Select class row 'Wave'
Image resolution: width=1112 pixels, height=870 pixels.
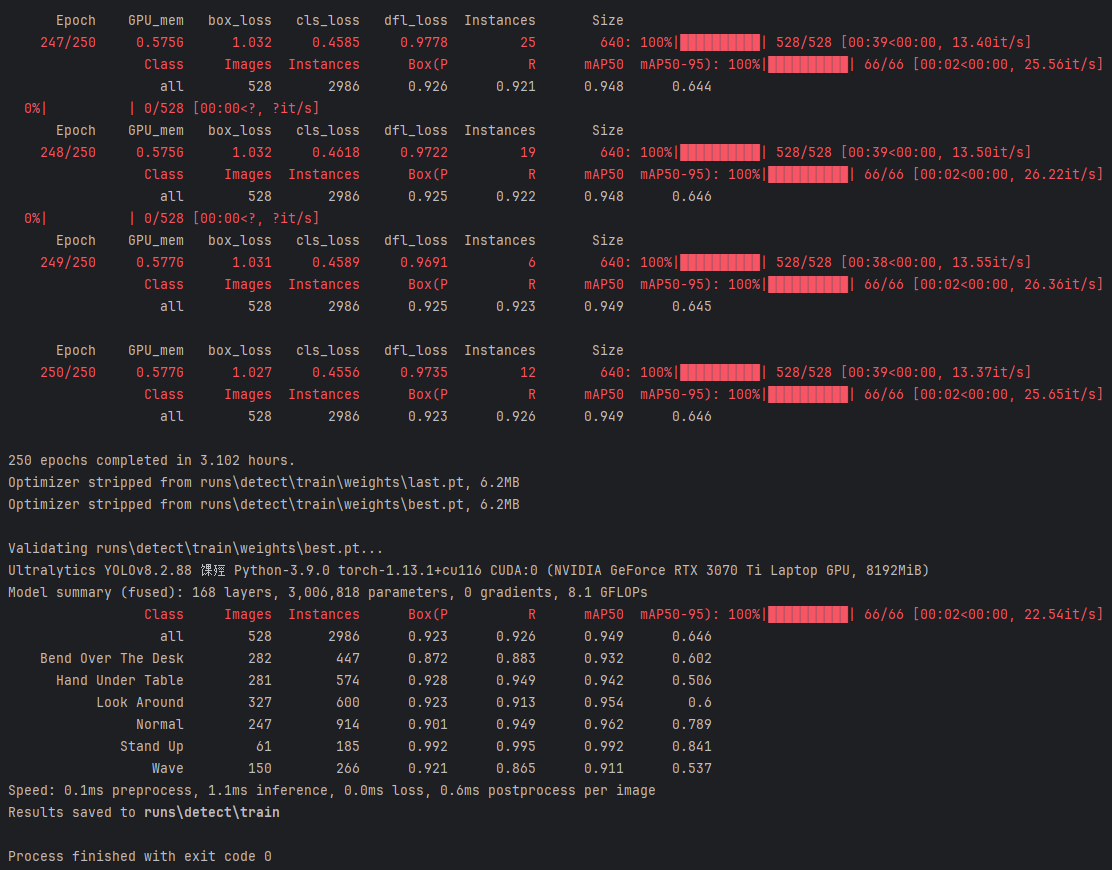click(x=432, y=768)
